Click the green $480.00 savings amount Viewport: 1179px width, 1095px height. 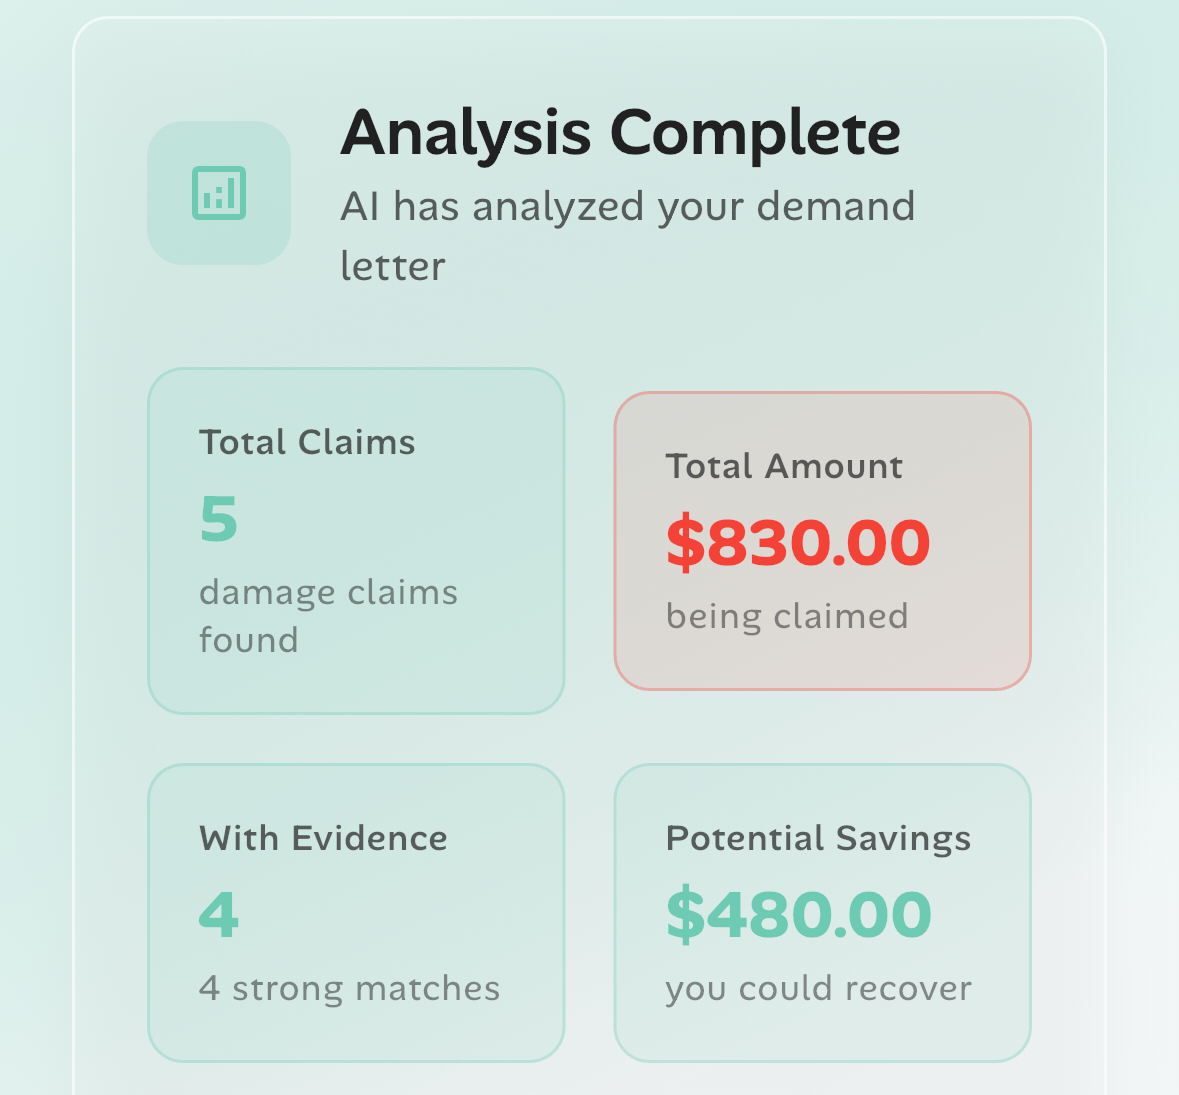click(x=798, y=913)
